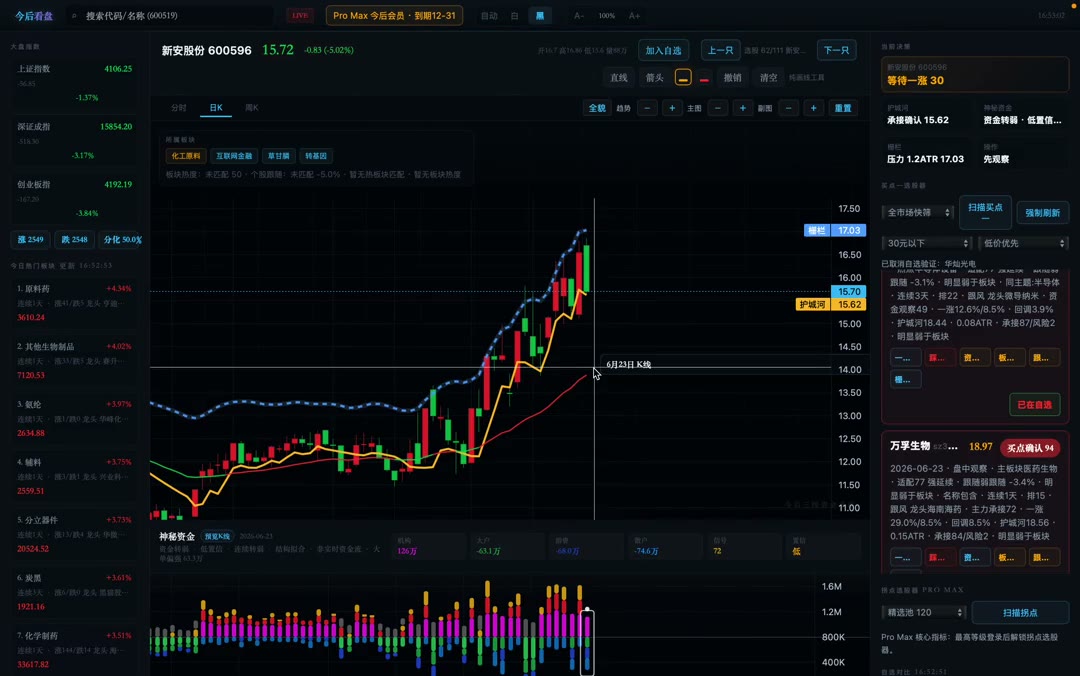The height and width of the screenshot is (676, 1080).
Task: Click the 互联网金融 sector tag
Action: point(234,156)
